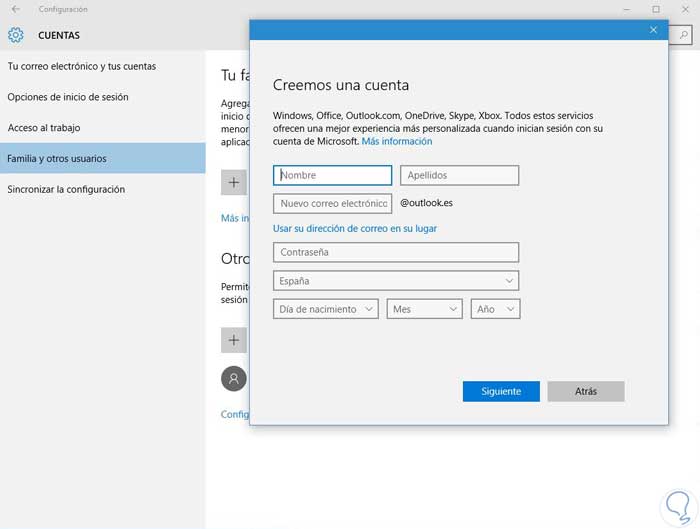Screen dimensions: 700x529
Task: Click the plus button under Tu familia
Action: [x=233, y=182]
